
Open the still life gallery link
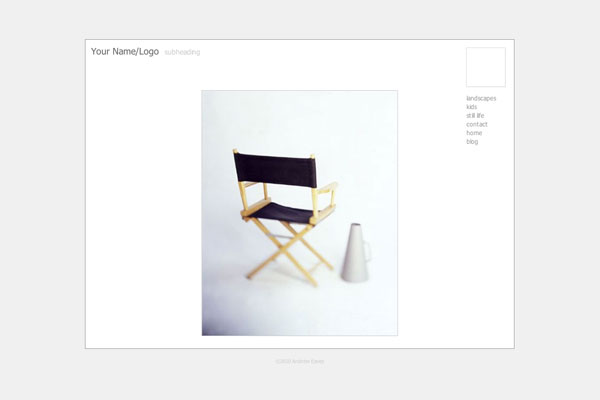tap(475, 116)
